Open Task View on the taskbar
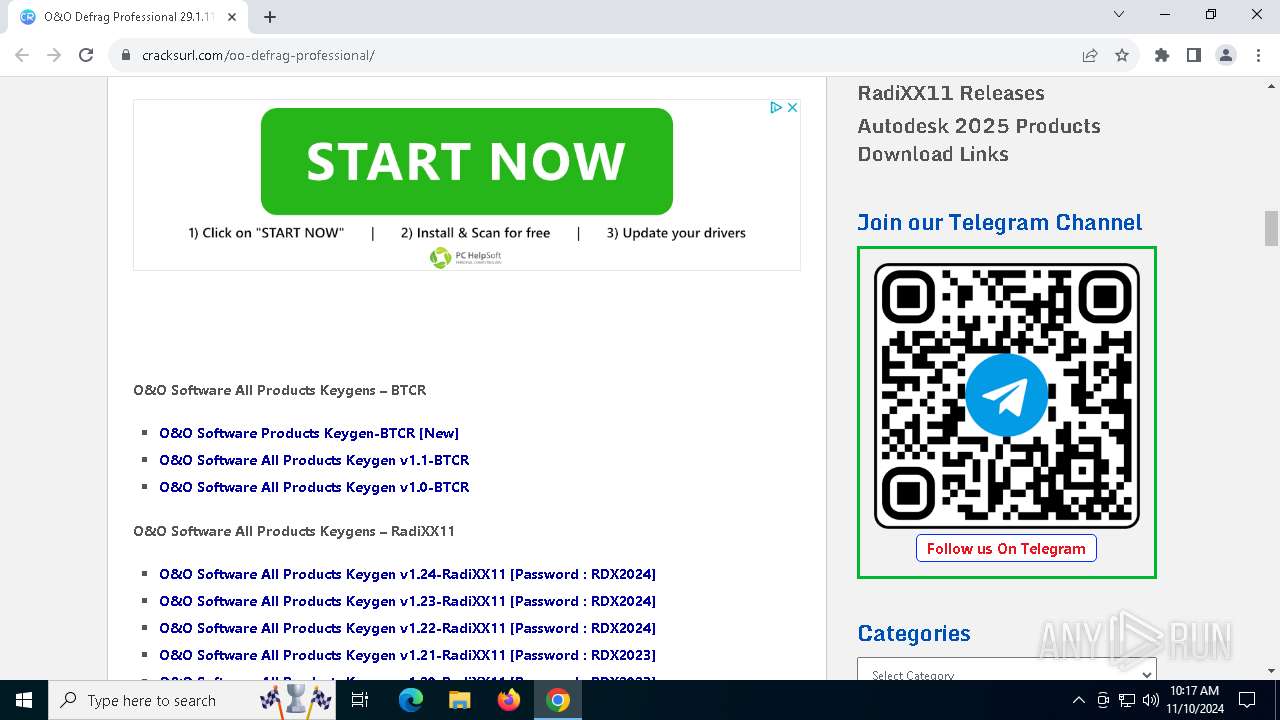The width and height of the screenshot is (1280, 720). coord(360,700)
